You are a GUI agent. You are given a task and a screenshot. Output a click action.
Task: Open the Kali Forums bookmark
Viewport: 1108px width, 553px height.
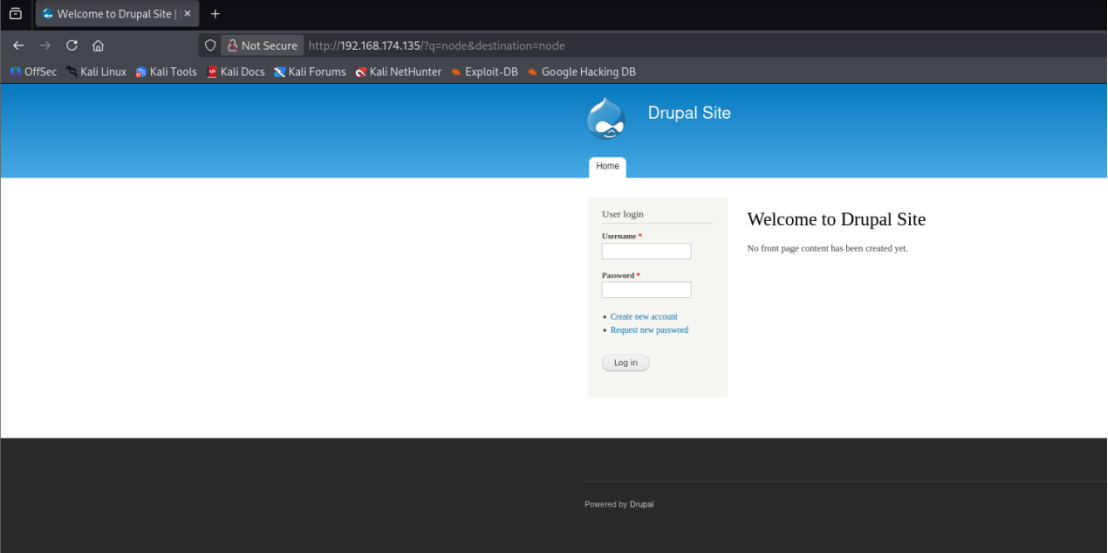[x=310, y=71]
